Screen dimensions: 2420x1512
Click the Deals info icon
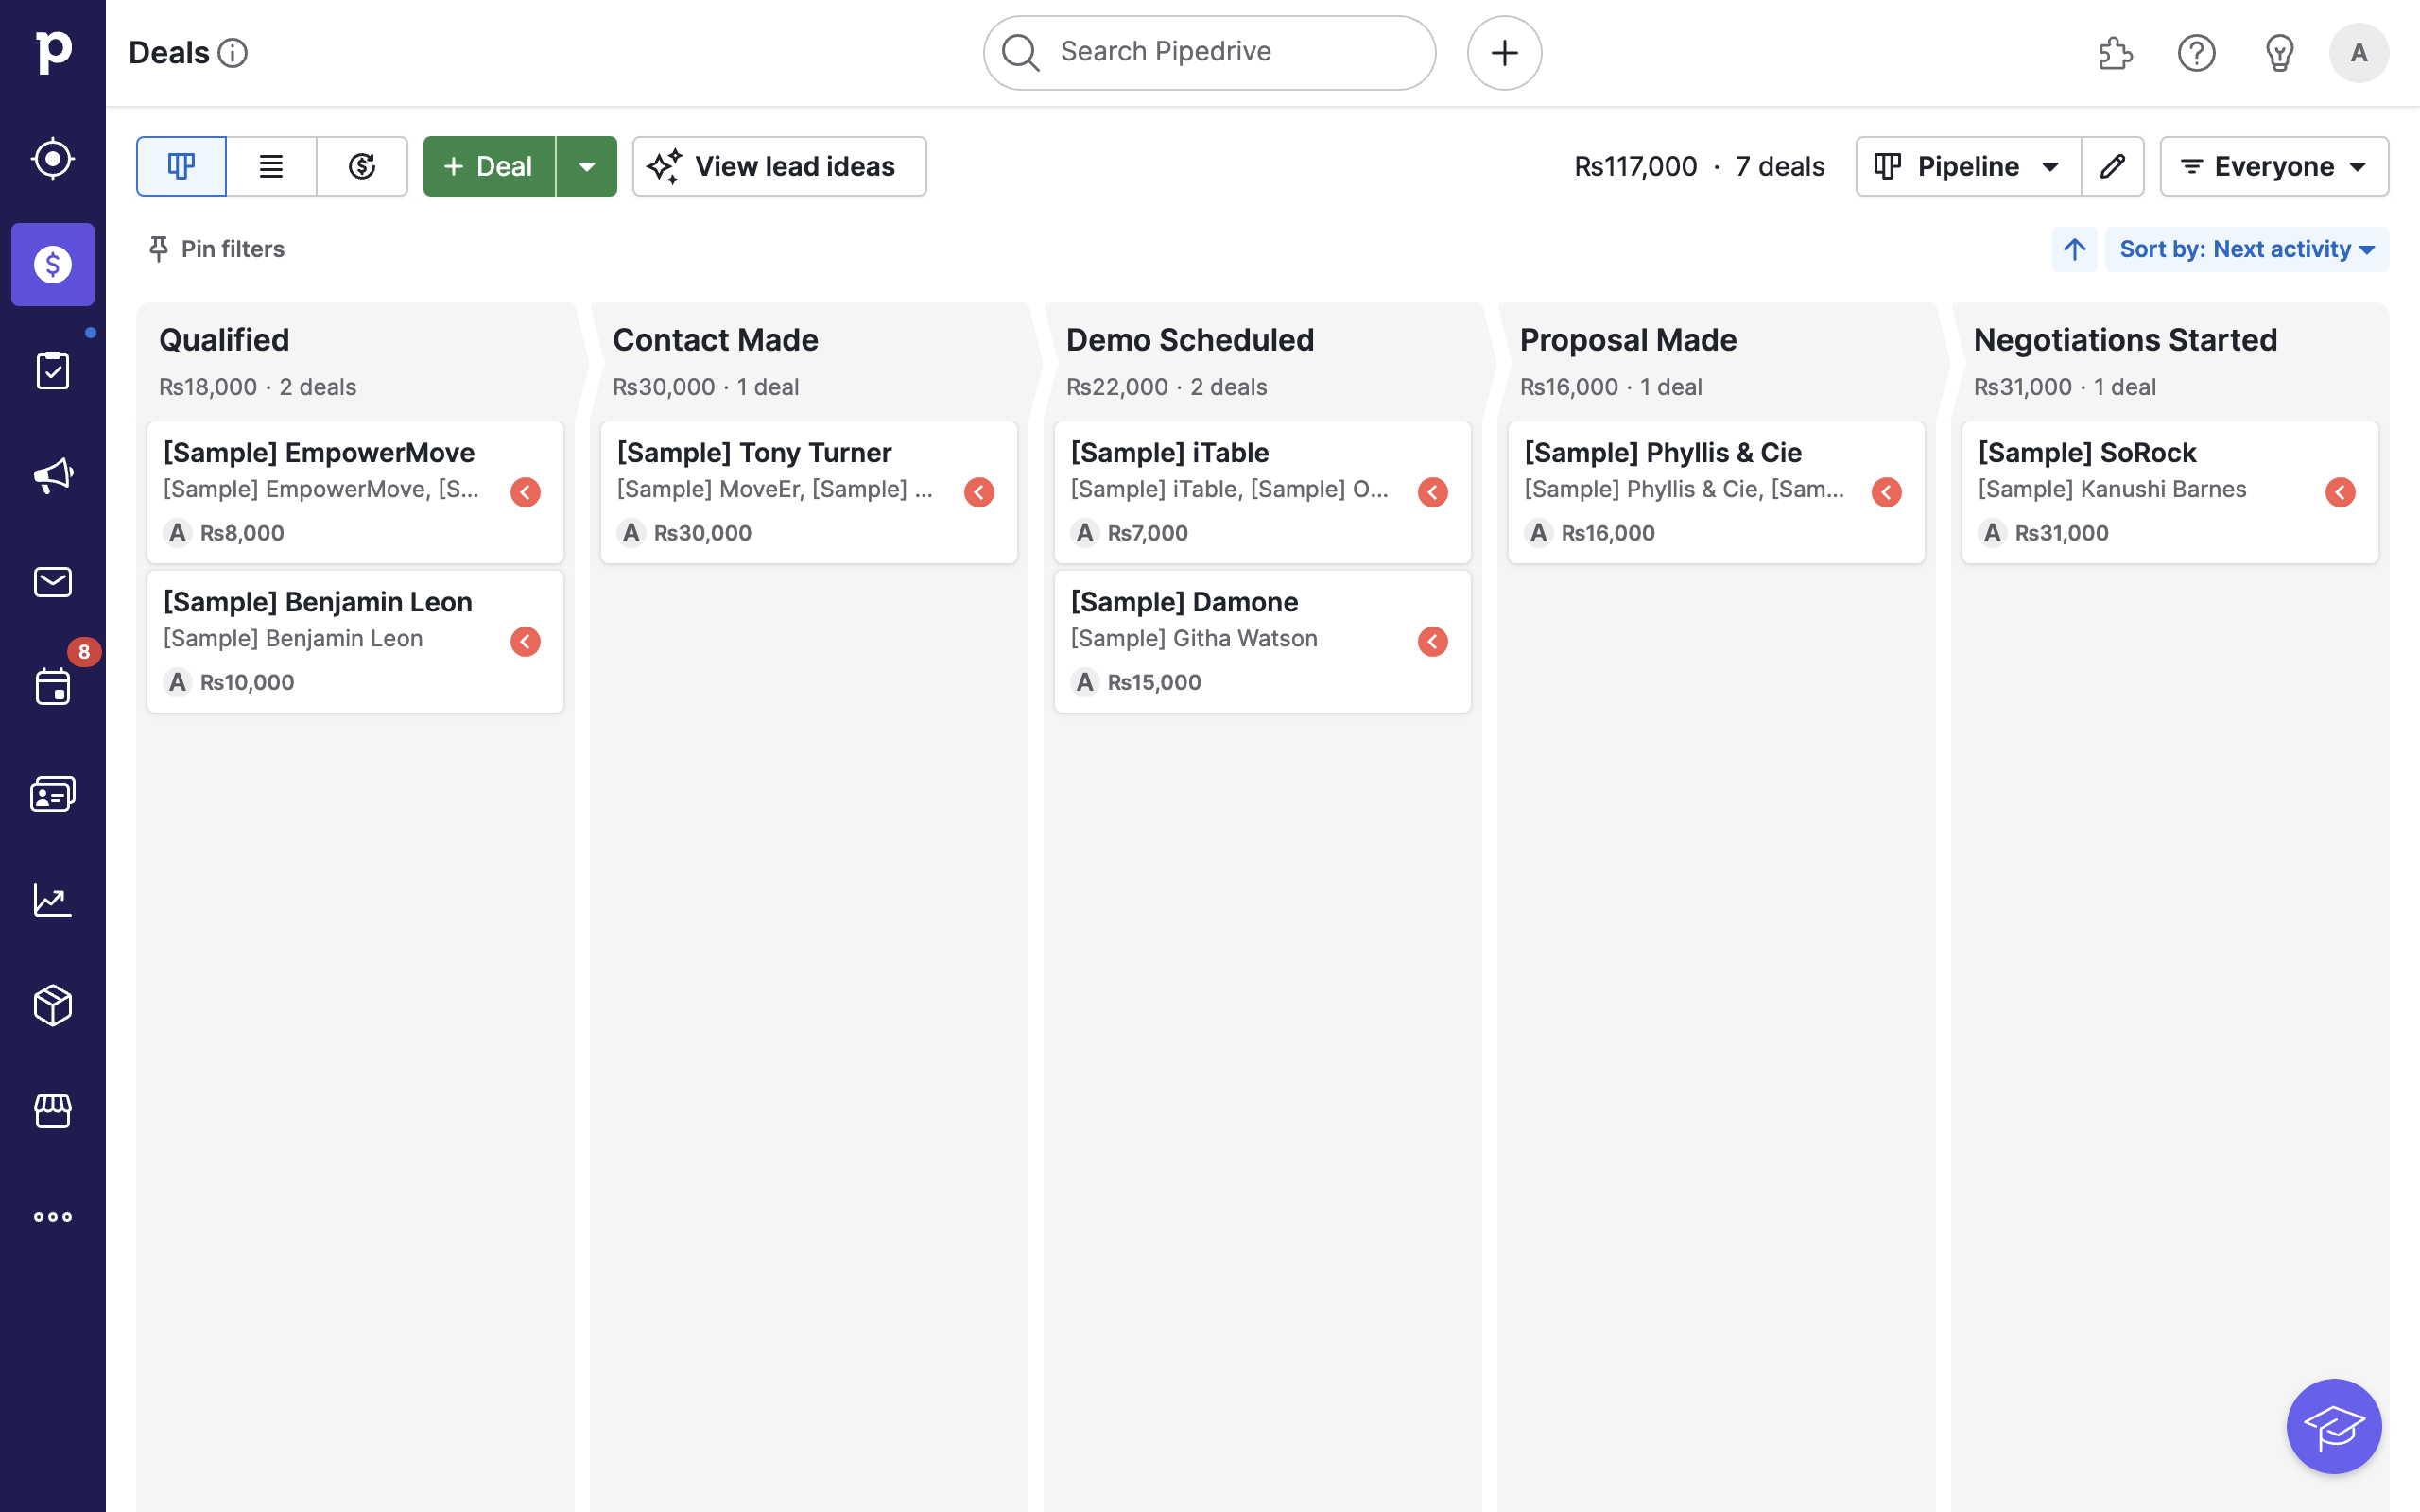233,53
